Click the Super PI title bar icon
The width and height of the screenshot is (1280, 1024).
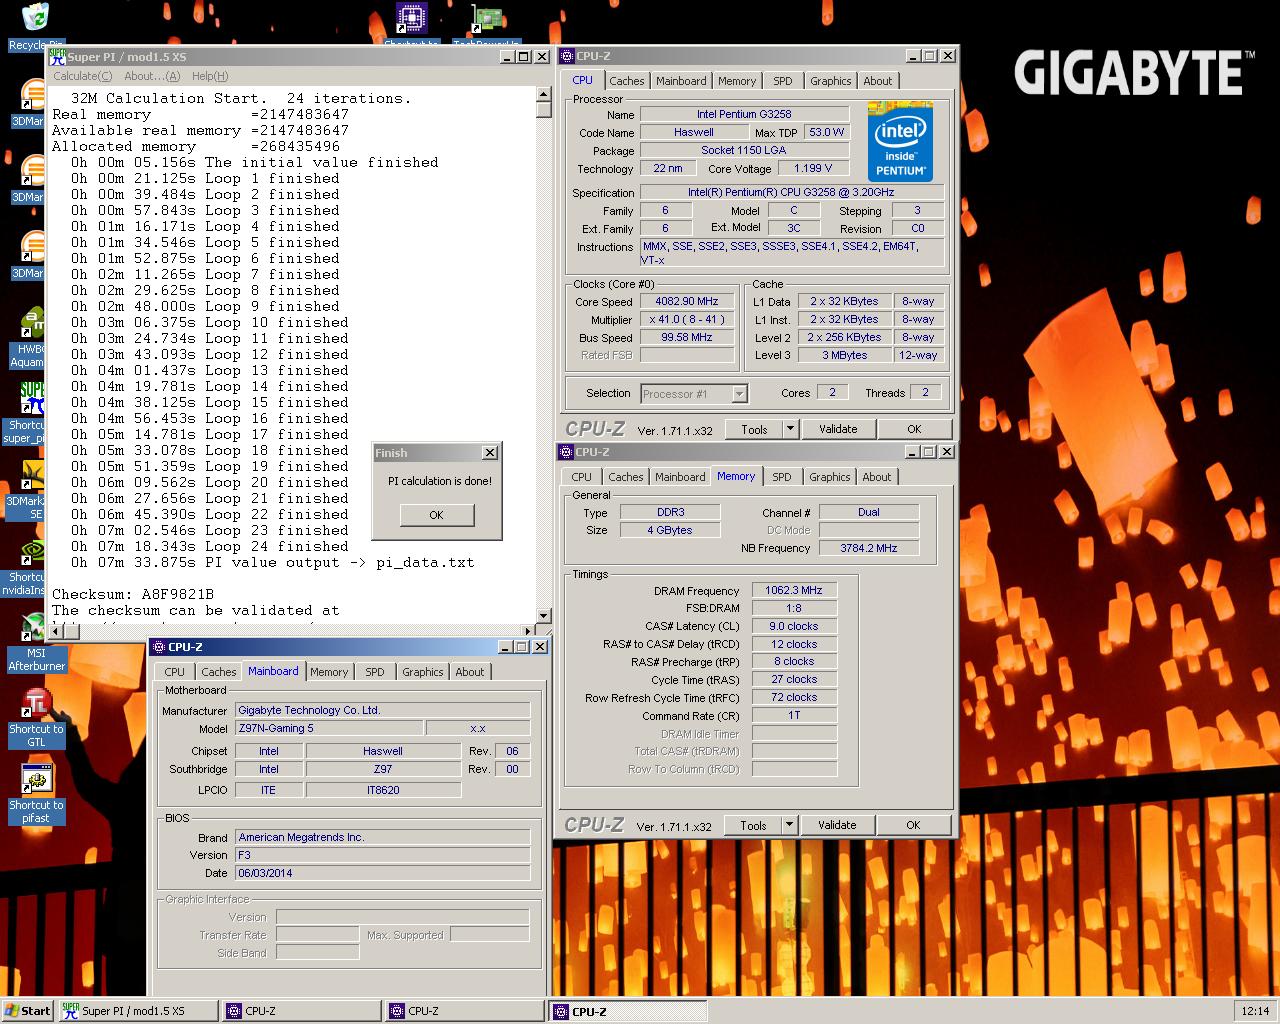tap(57, 56)
